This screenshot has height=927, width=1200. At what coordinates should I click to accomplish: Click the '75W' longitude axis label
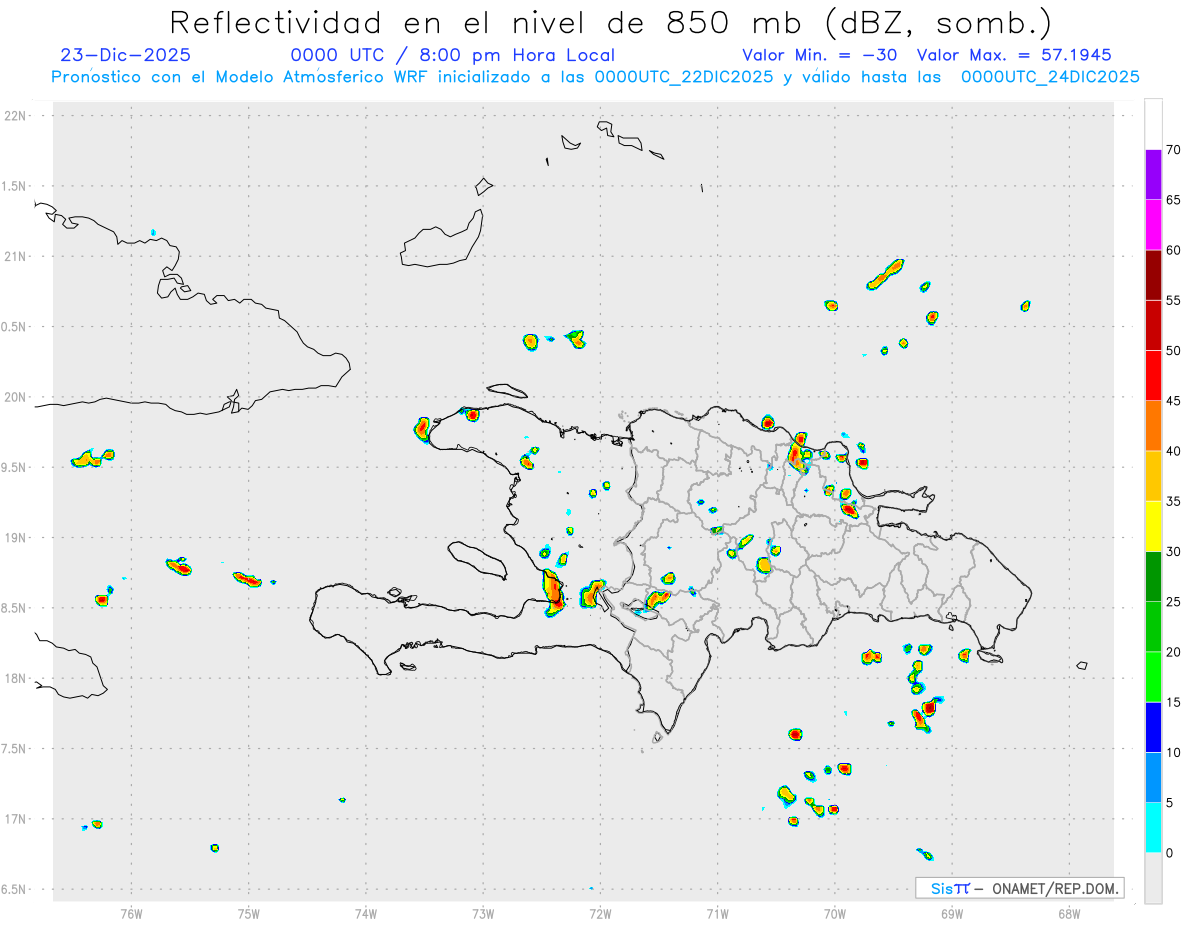[x=249, y=913]
